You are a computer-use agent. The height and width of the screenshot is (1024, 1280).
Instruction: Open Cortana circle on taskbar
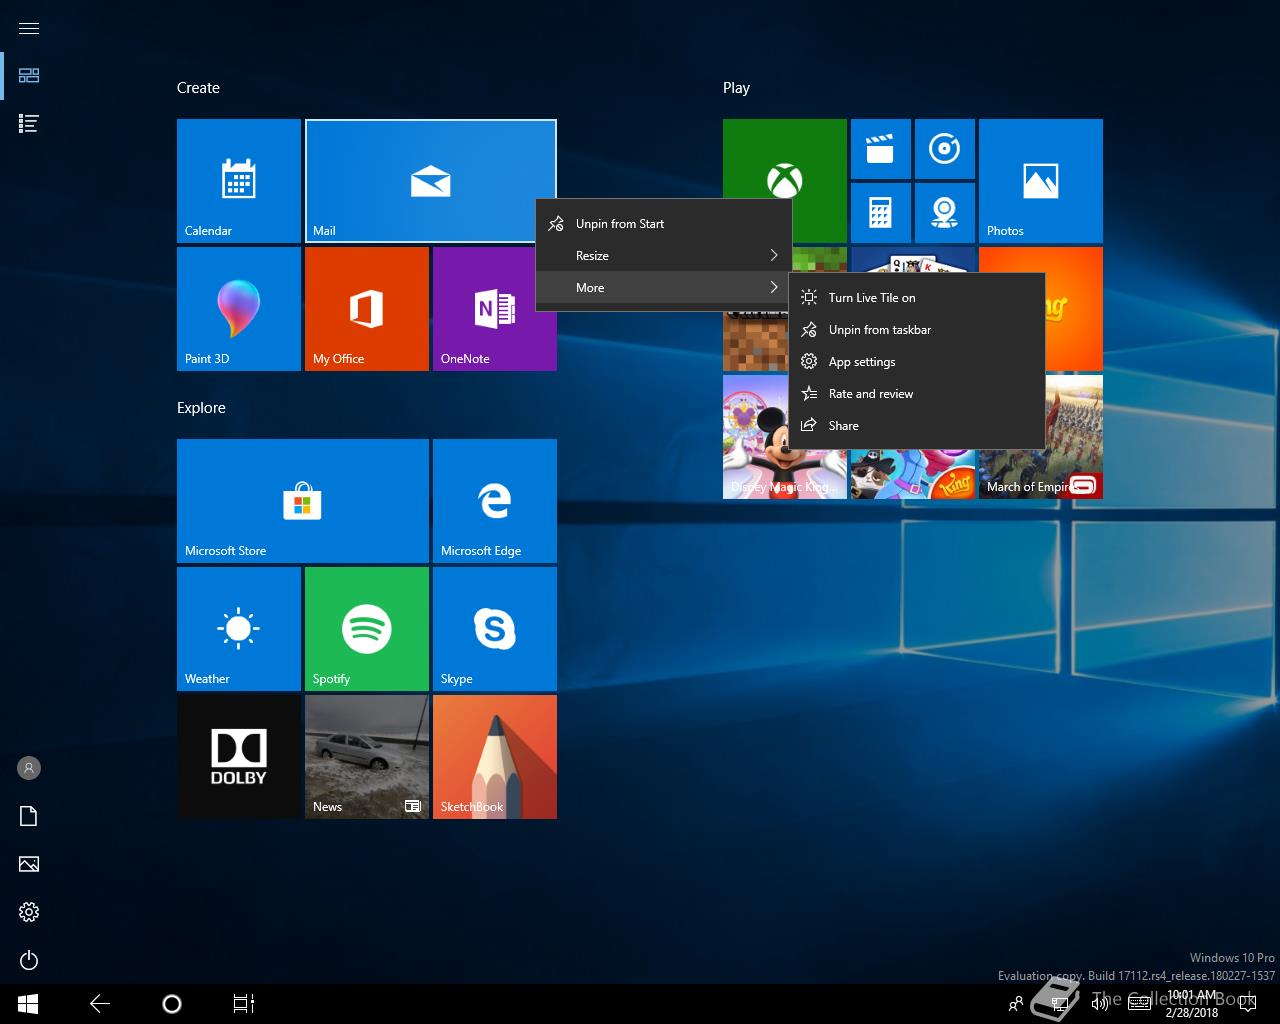tap(172, 1004)
